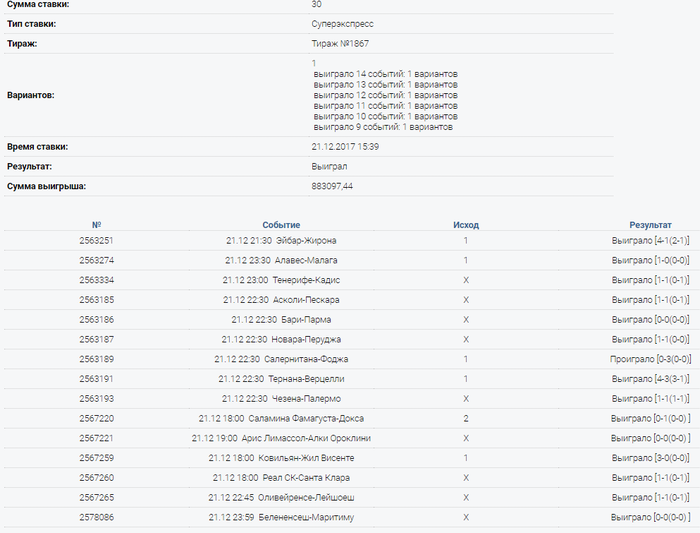The width and height of the screenshot is (700, 533).
Task: Select the Суперэкспресс bet type value
Action: pos(342,24)
